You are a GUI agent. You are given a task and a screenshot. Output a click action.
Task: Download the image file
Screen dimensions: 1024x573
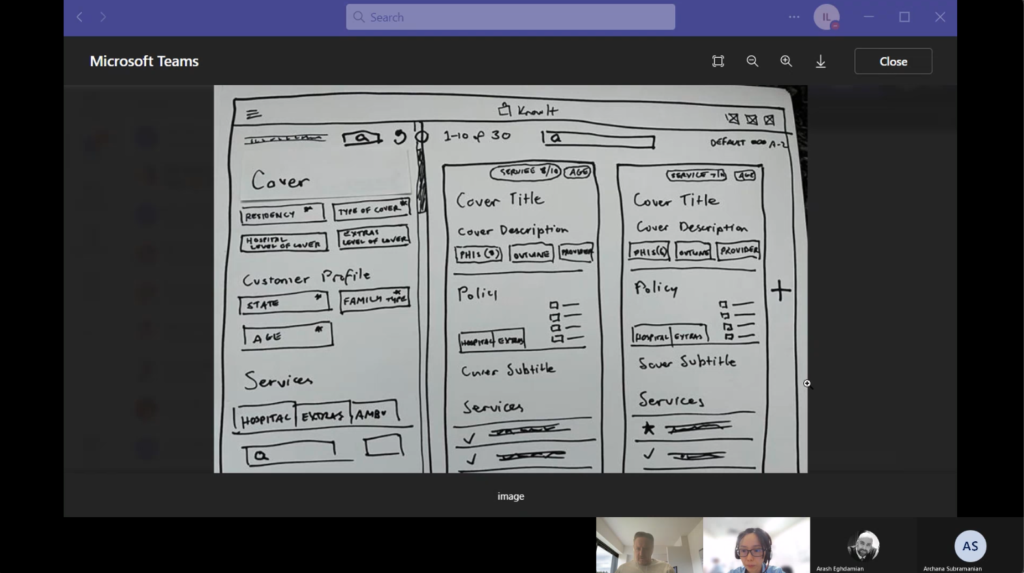pyautogui.click(x=820, y=61)
